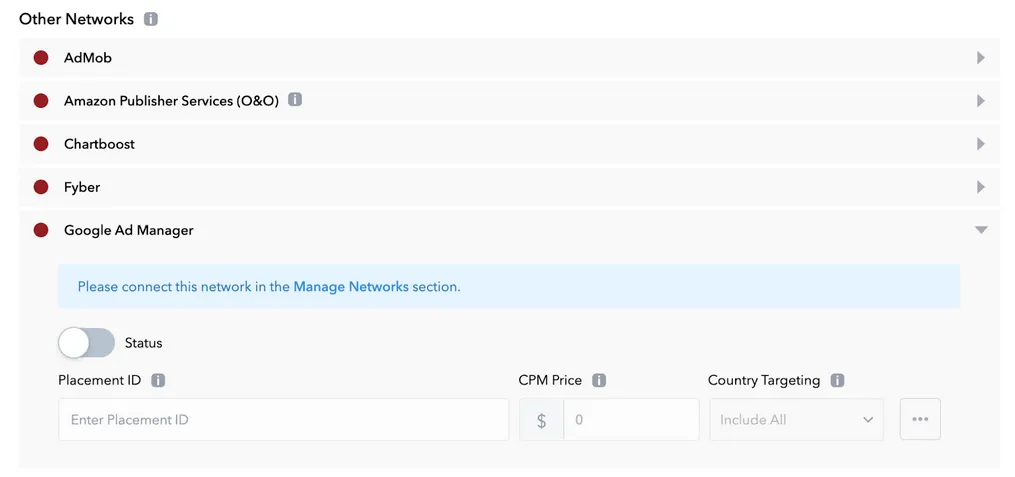Viewport: 1015px width, 477px height.
Task: Toggle the Status switch on
Action: click(x=86, y=343)
